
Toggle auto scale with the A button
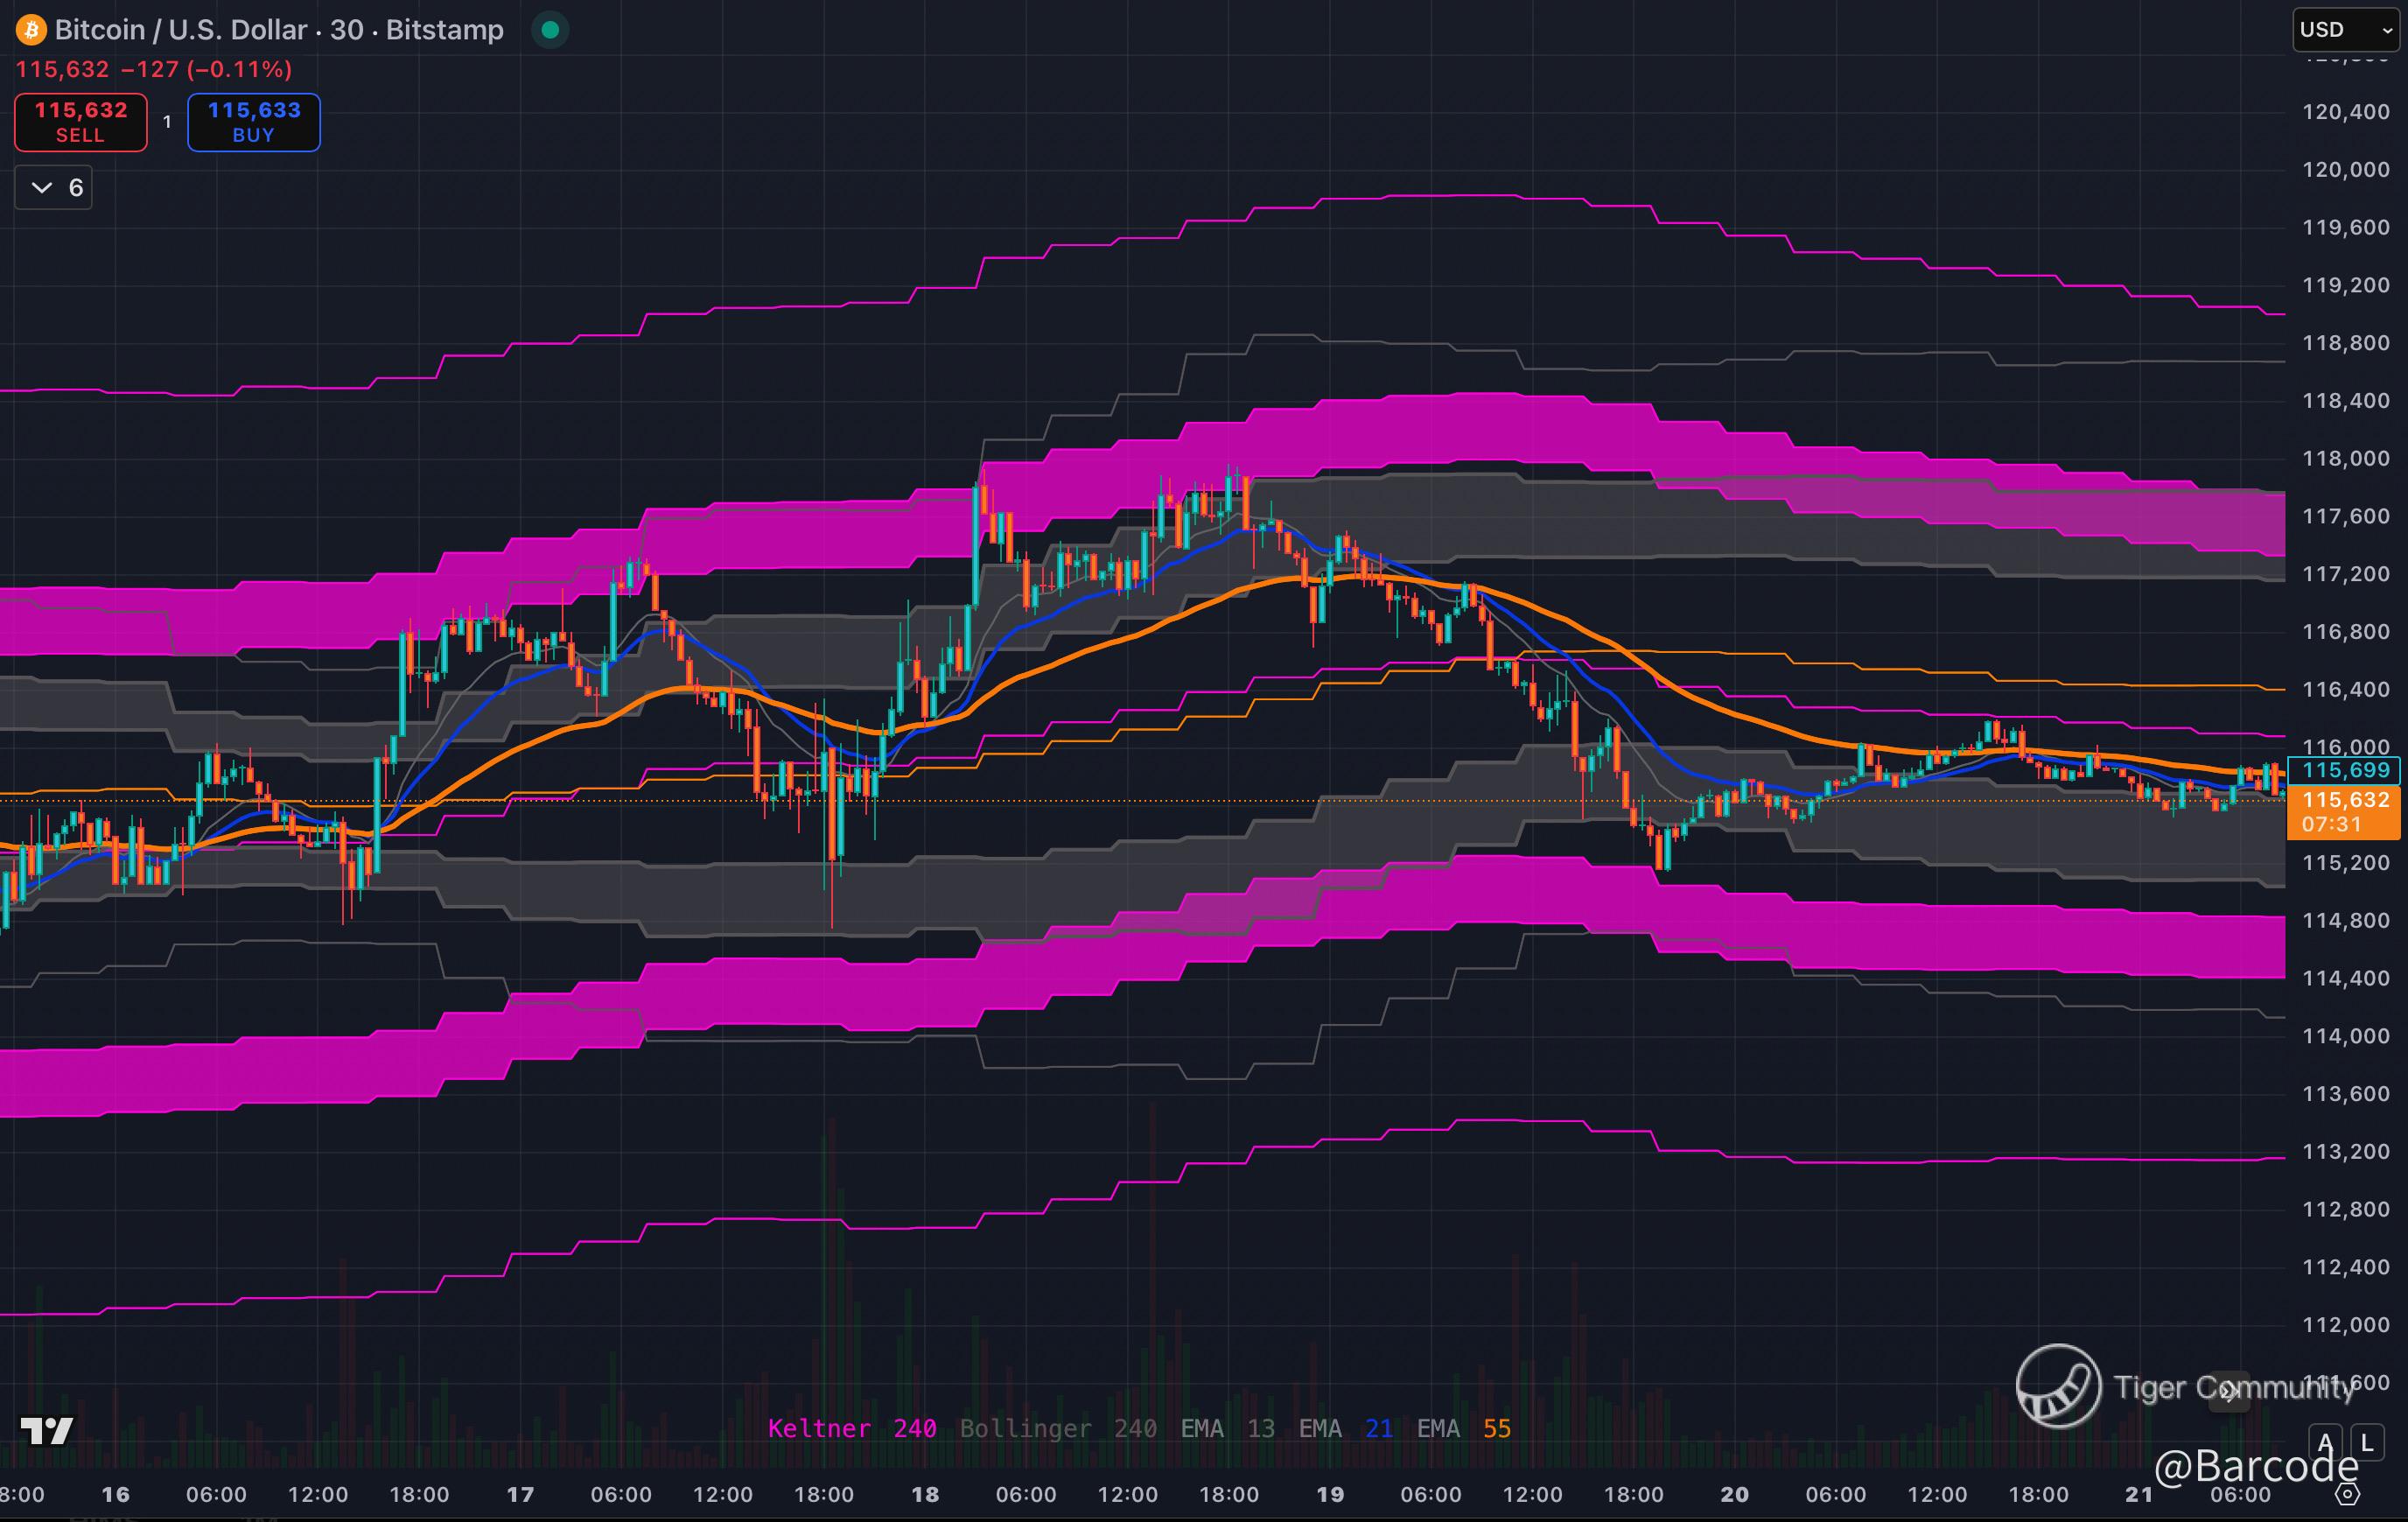click(x=2325, y=1443)
